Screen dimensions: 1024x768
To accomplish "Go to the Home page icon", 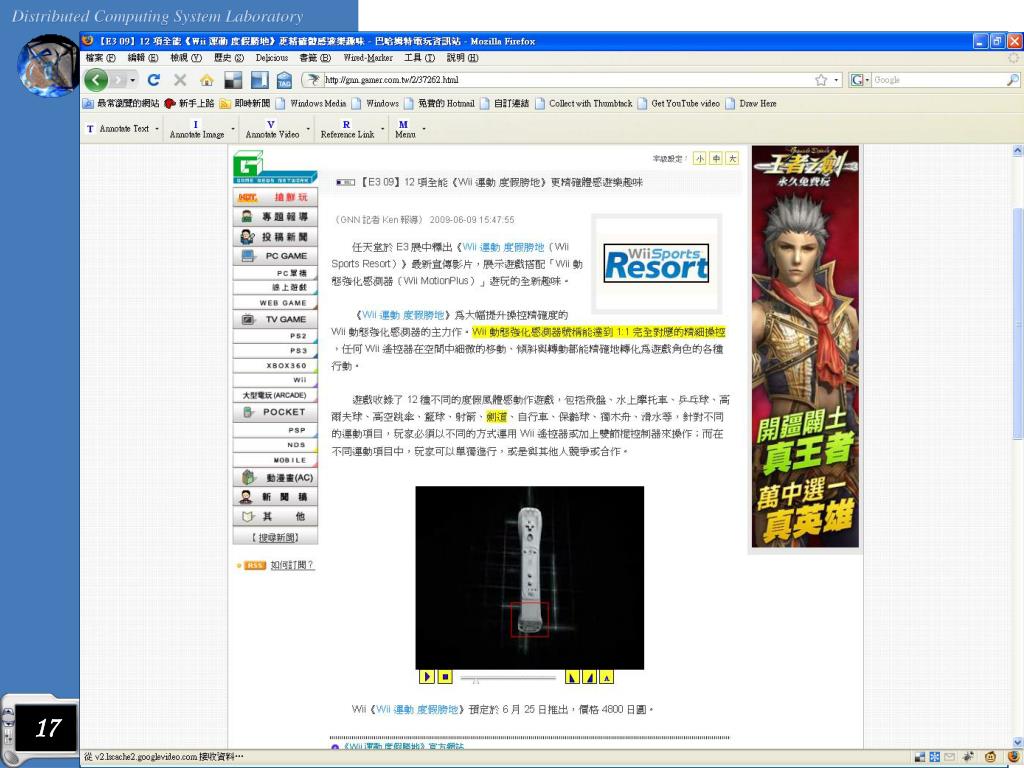I will [x=206, y=80].
